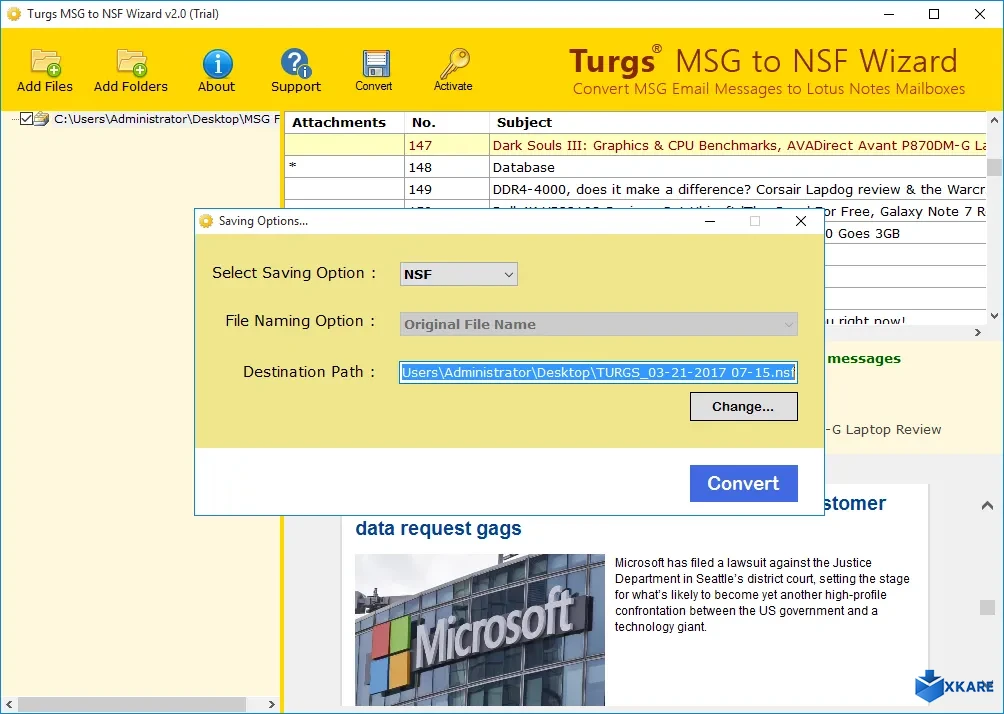
Task: Click the Change... button
Action: [x=743, y=407]
